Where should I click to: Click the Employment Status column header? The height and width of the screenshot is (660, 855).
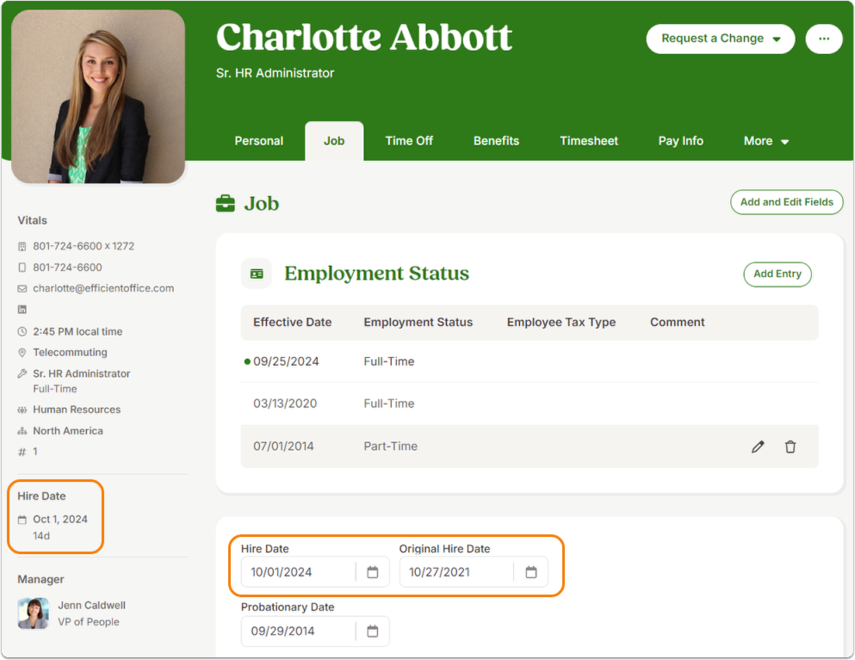click(x=418, y=322)
